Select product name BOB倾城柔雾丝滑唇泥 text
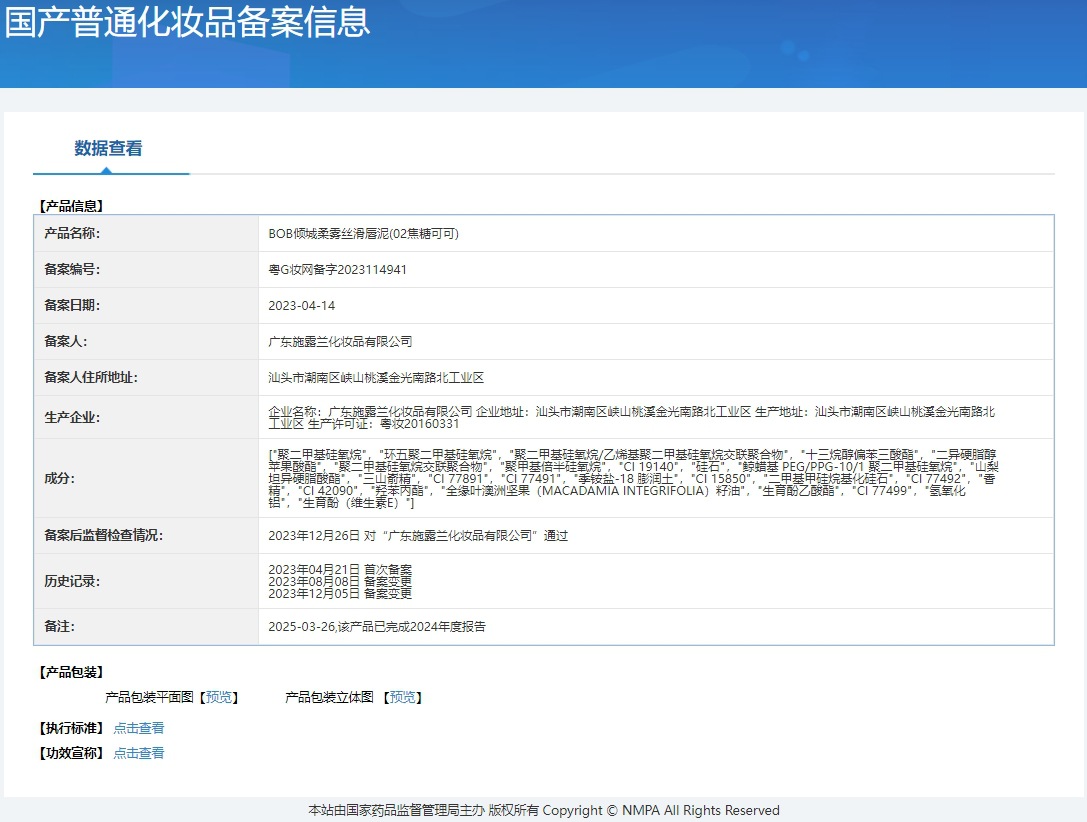This screenshot has height=822, width=1087. tap(363, 234)
